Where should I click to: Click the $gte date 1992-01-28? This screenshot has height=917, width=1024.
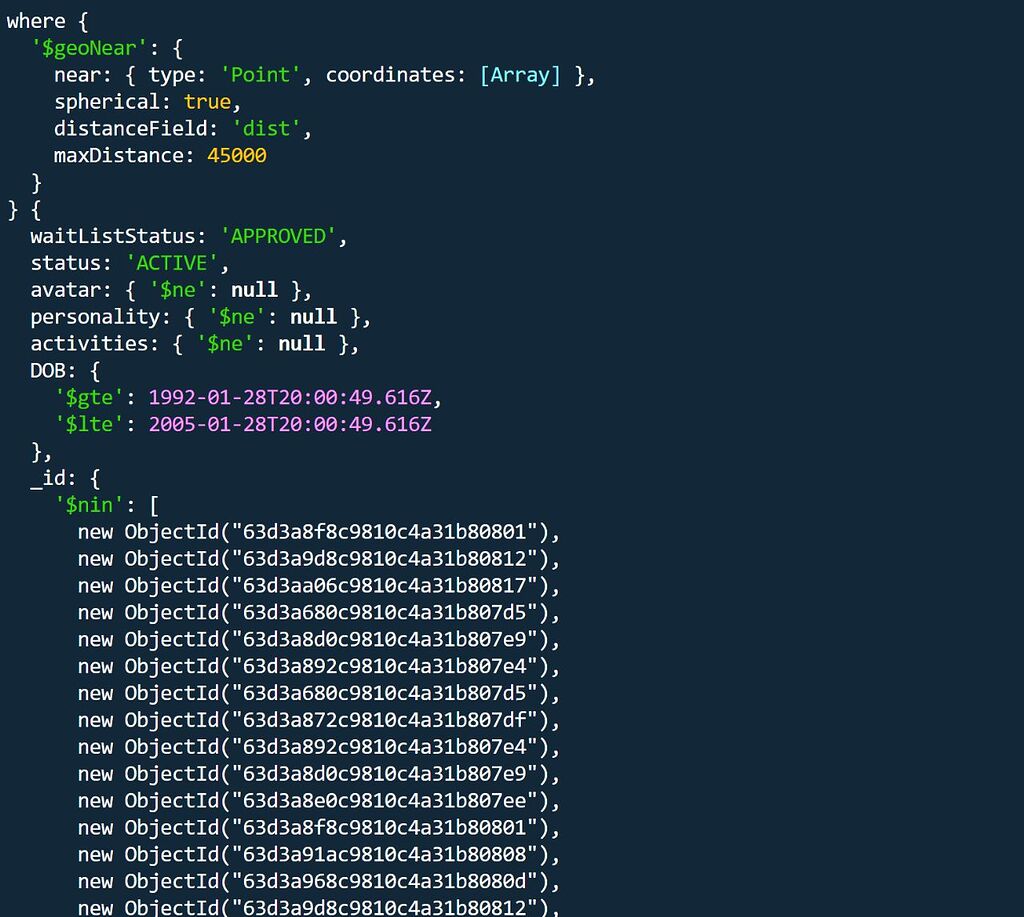point(290,398)
